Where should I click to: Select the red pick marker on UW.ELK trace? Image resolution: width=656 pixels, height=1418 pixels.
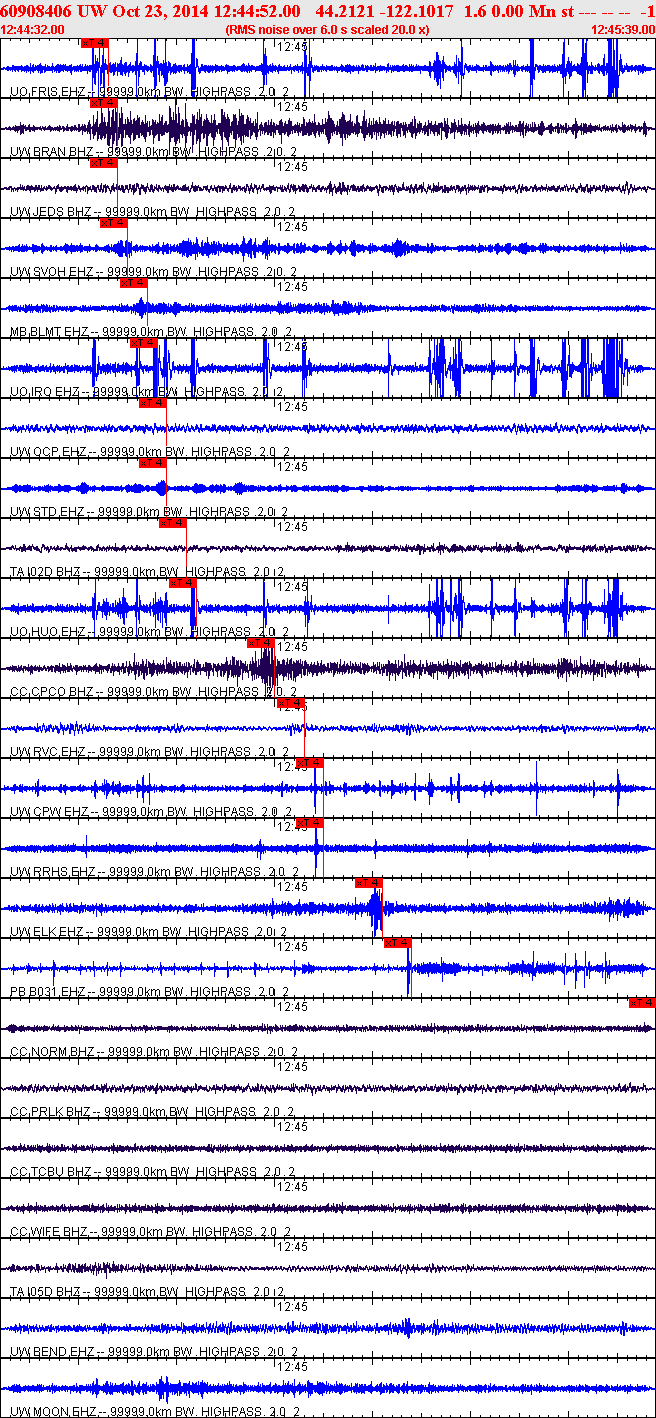[x=369, y=883]
